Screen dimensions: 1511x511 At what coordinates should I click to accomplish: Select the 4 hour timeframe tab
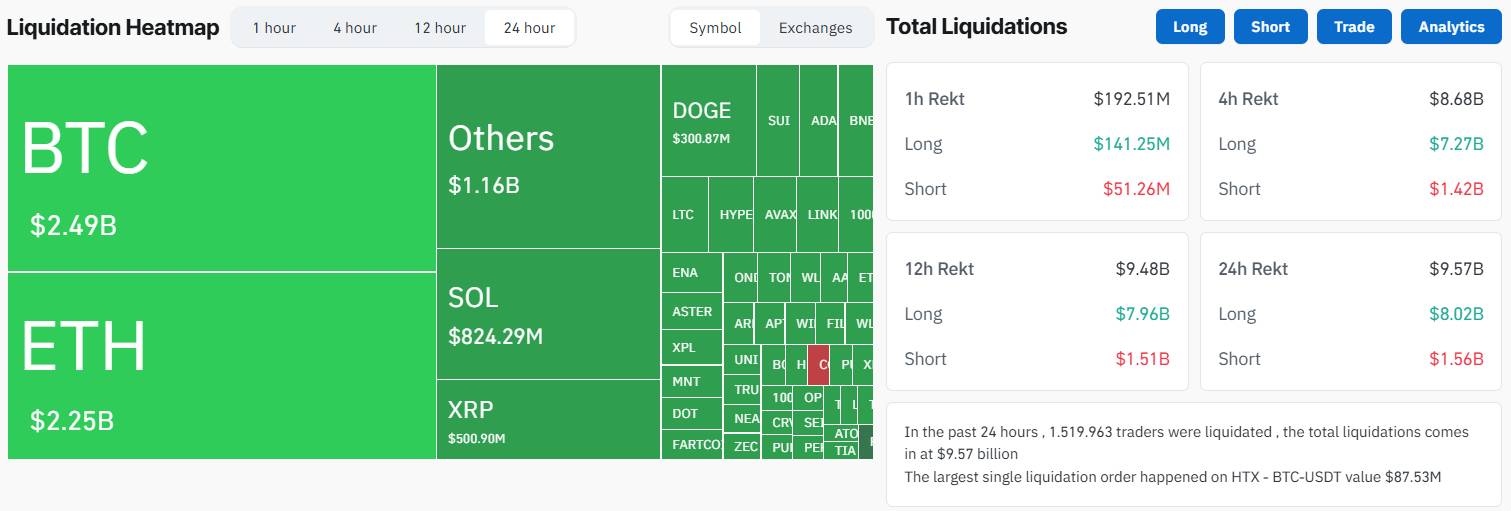tap(355, 28)
